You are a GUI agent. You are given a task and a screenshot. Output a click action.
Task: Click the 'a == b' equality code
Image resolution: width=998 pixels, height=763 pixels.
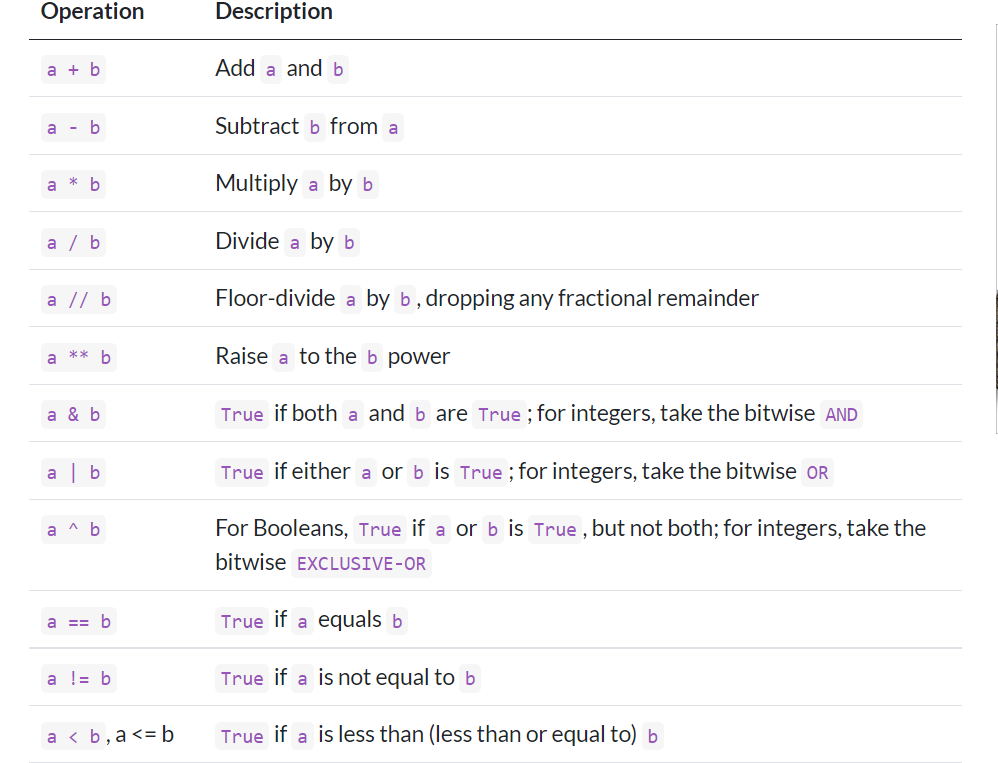79,622
